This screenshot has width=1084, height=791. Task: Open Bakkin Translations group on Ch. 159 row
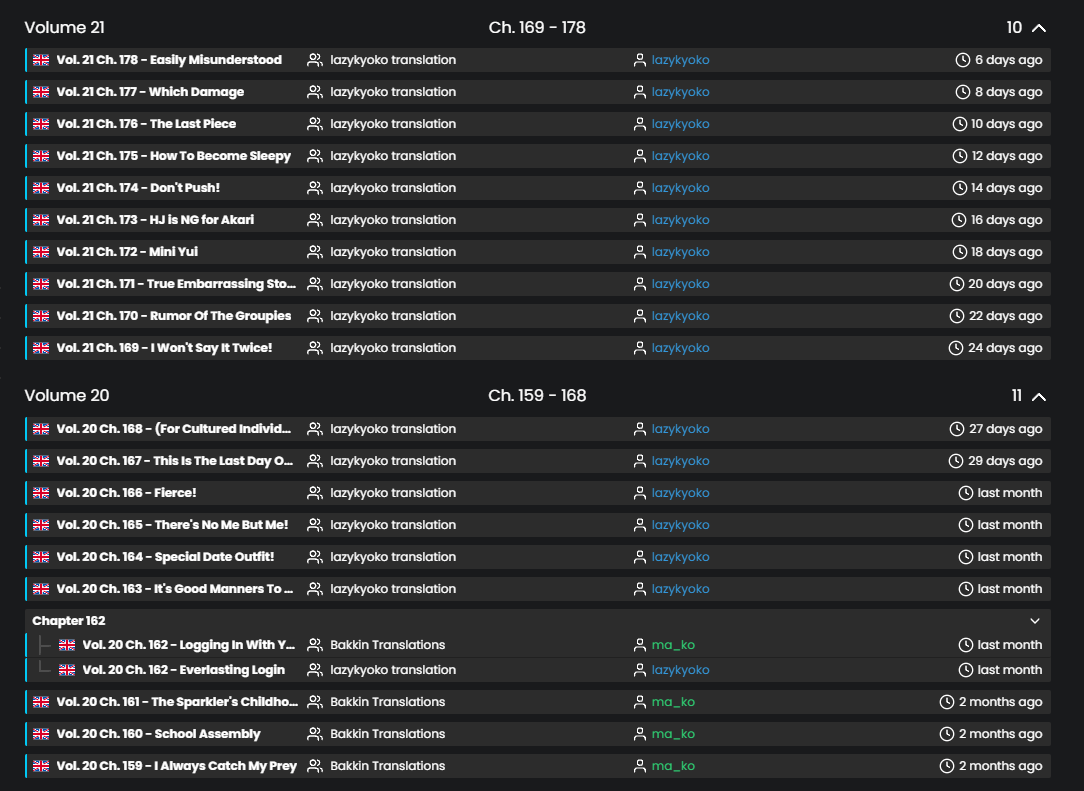click(x=387, y=766)
